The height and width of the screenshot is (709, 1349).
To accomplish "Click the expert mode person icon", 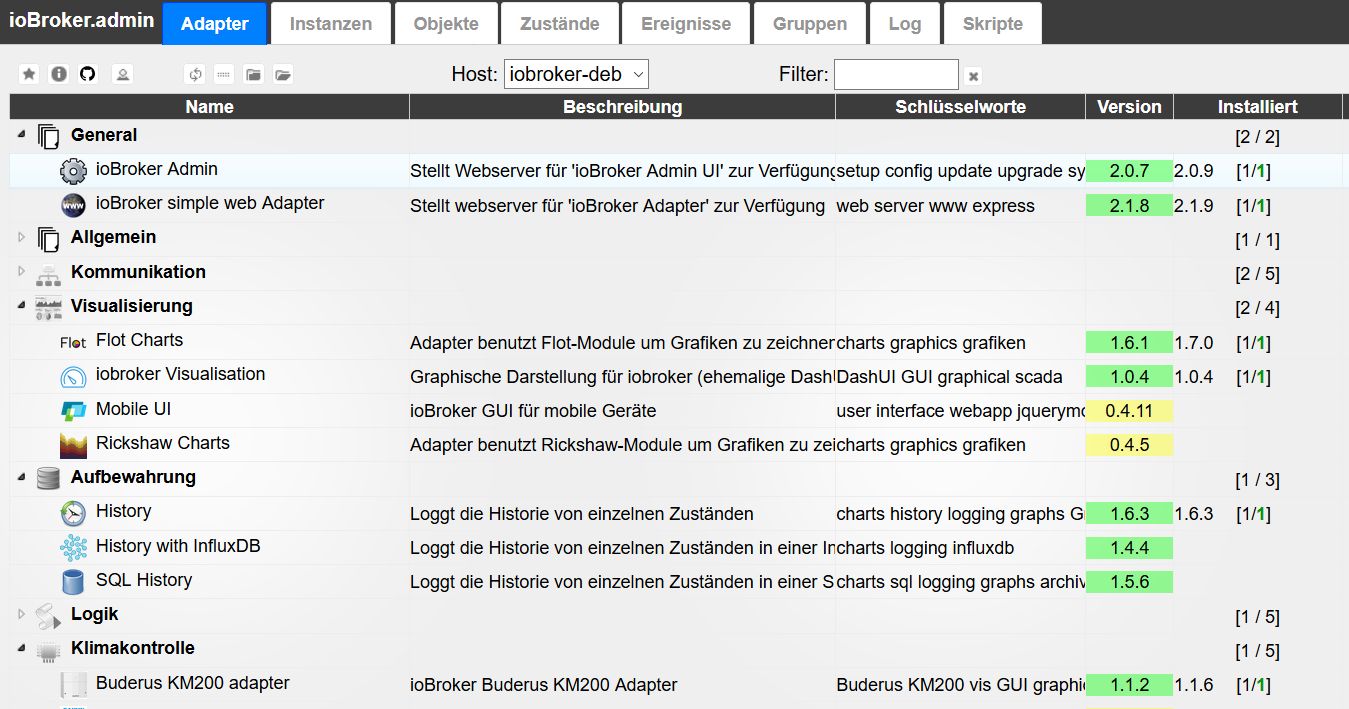I will 122,74.
